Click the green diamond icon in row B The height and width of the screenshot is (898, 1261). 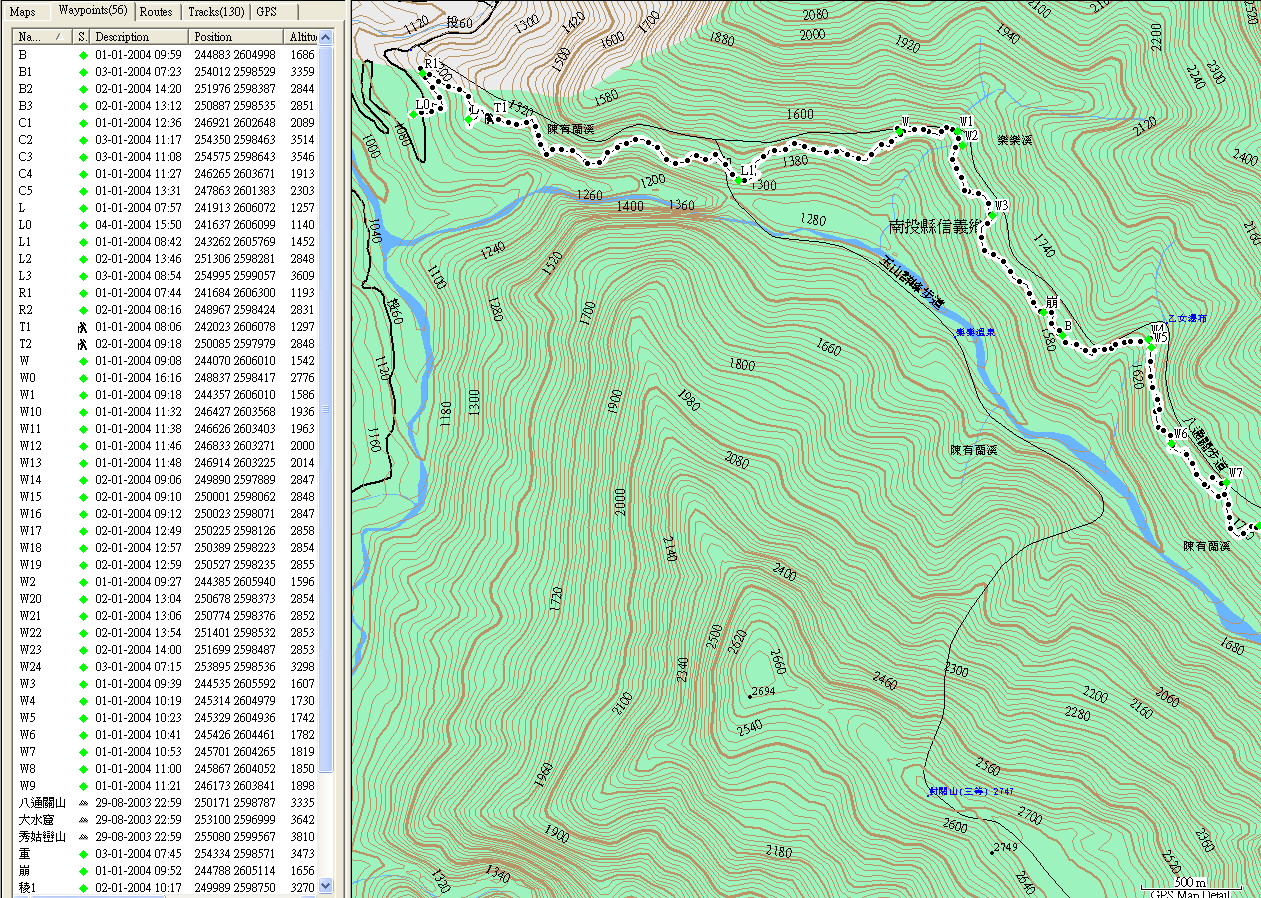click(x=83, y=55)
